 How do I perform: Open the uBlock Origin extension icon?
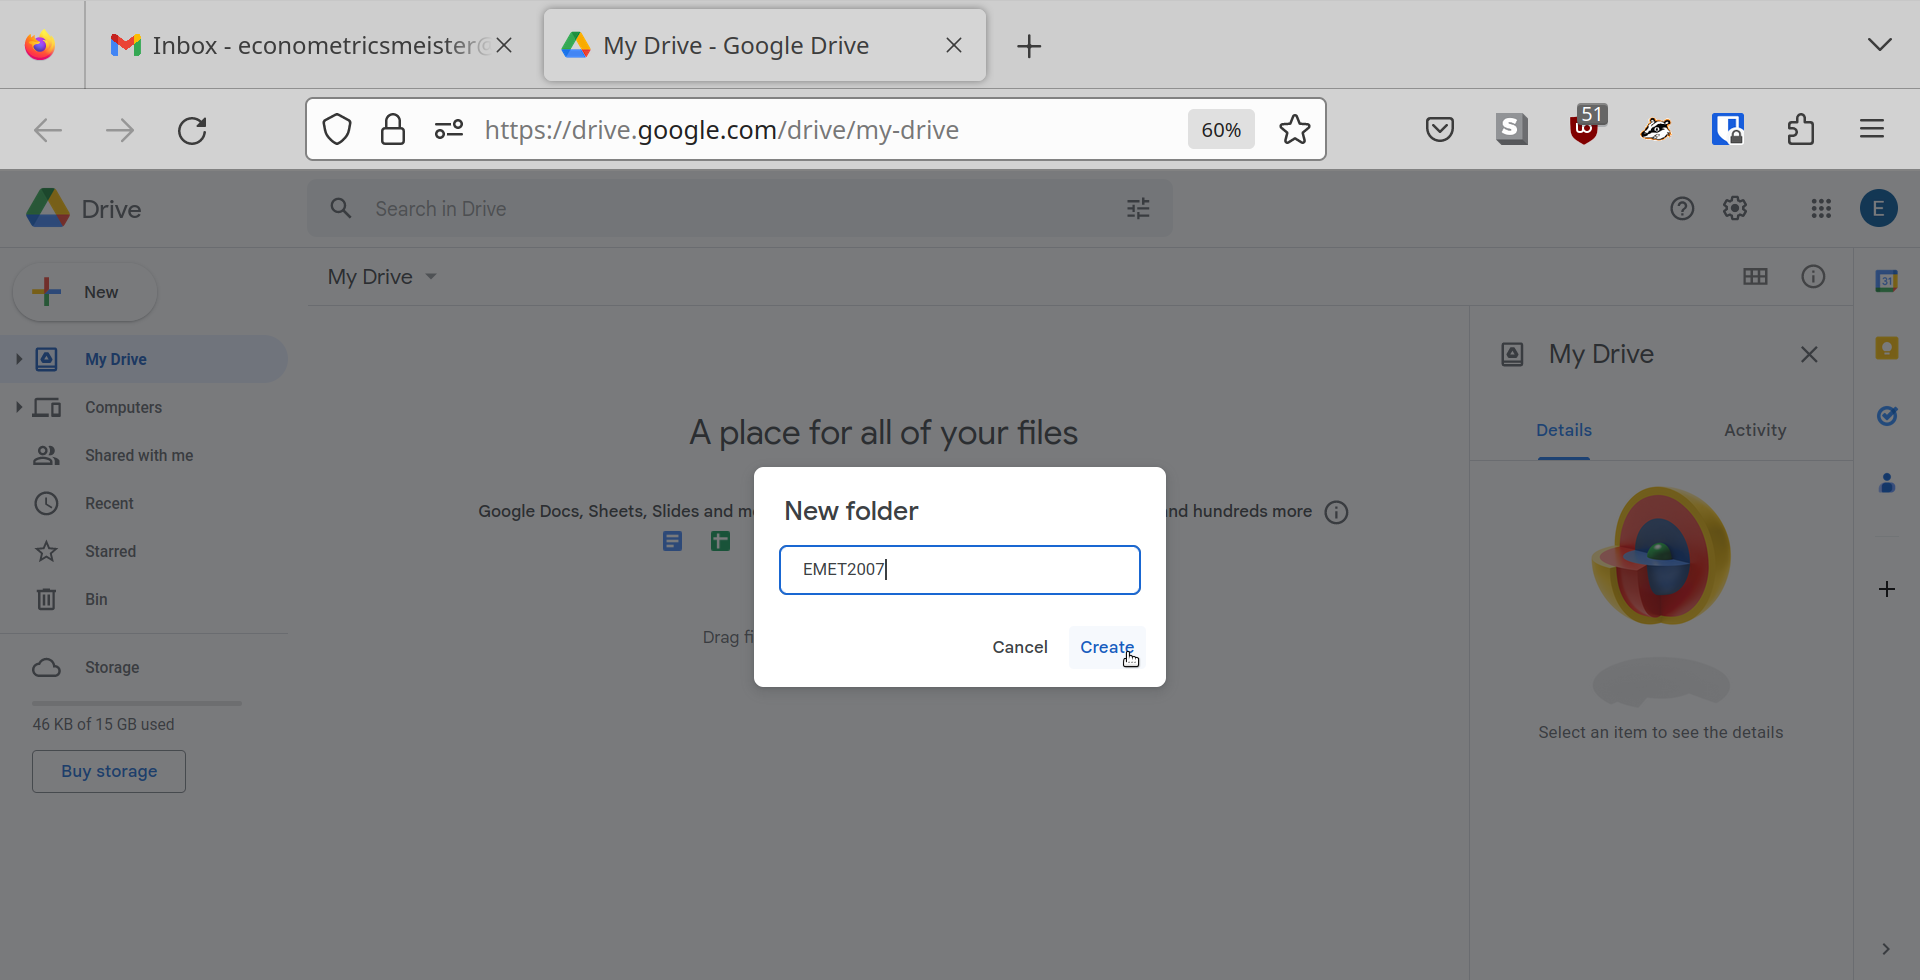[1586, 126]
